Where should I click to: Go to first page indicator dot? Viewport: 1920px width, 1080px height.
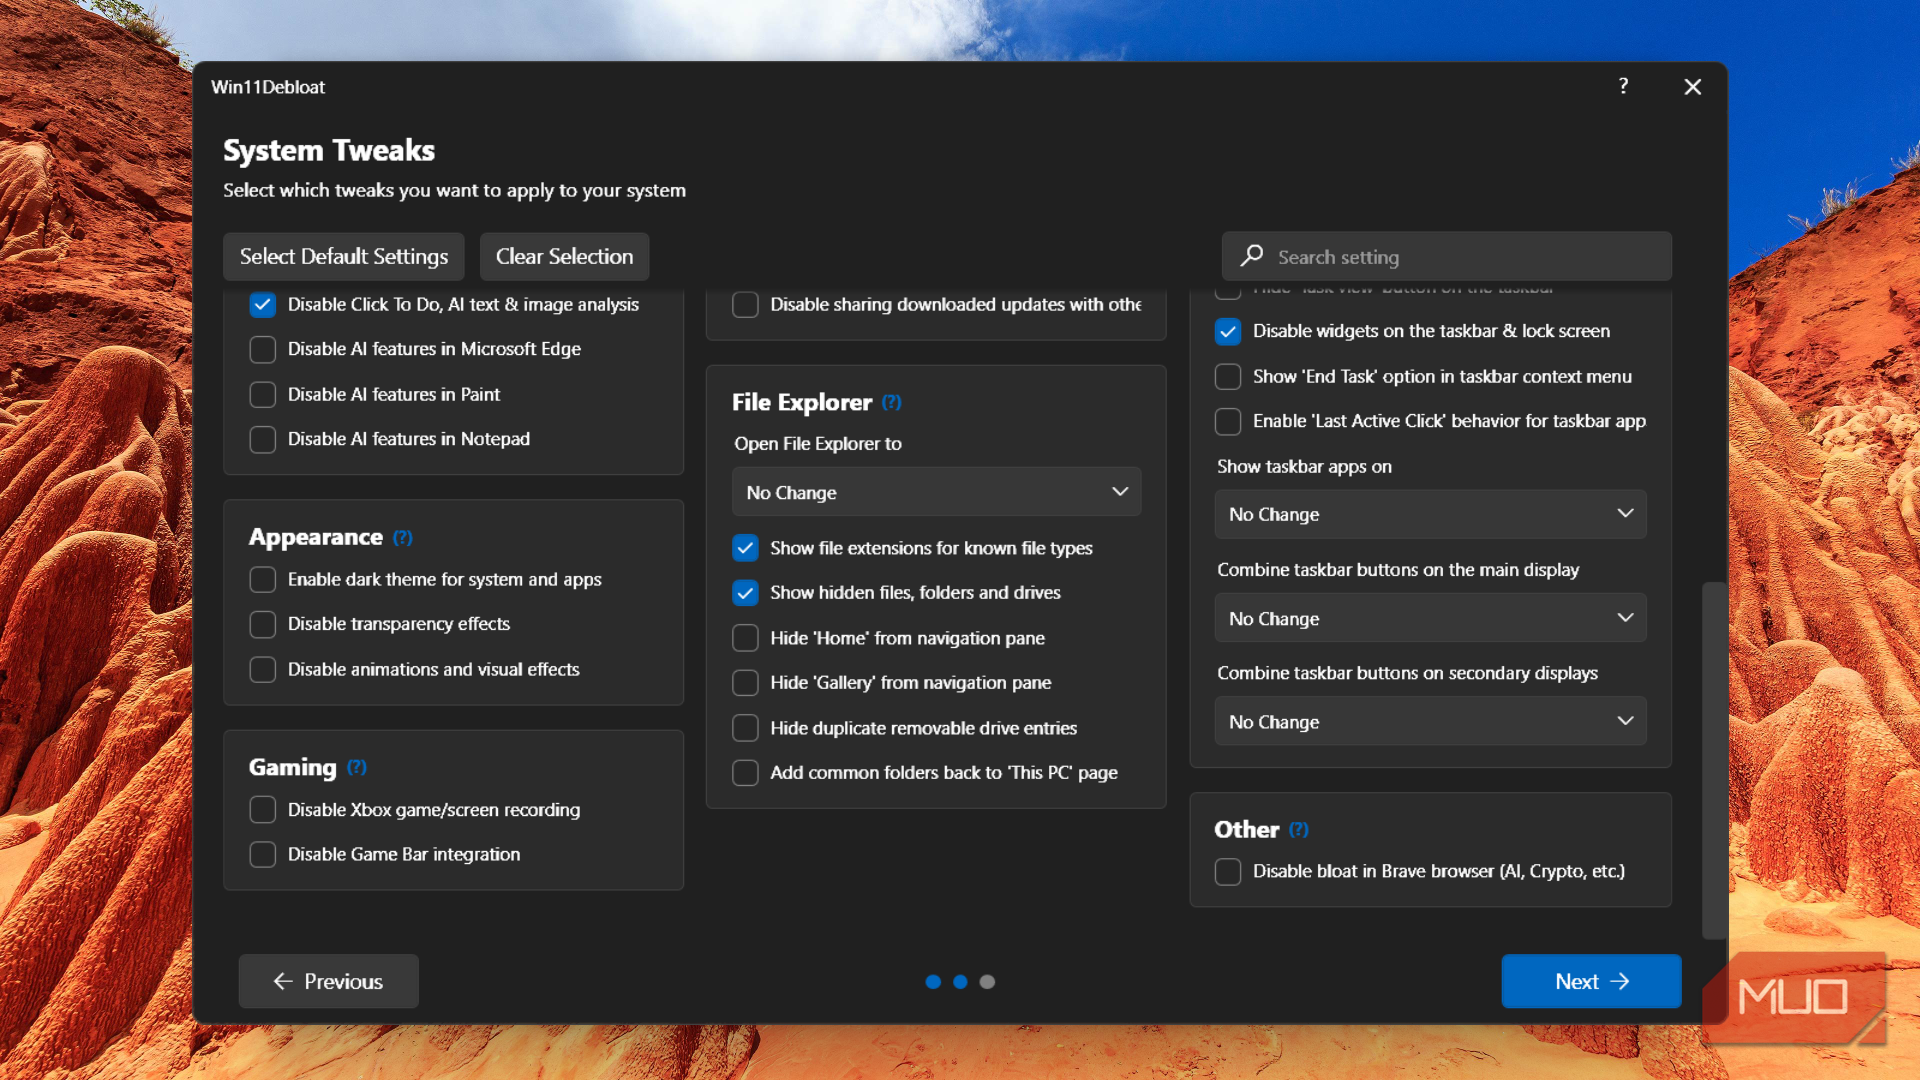coord(933,982)
